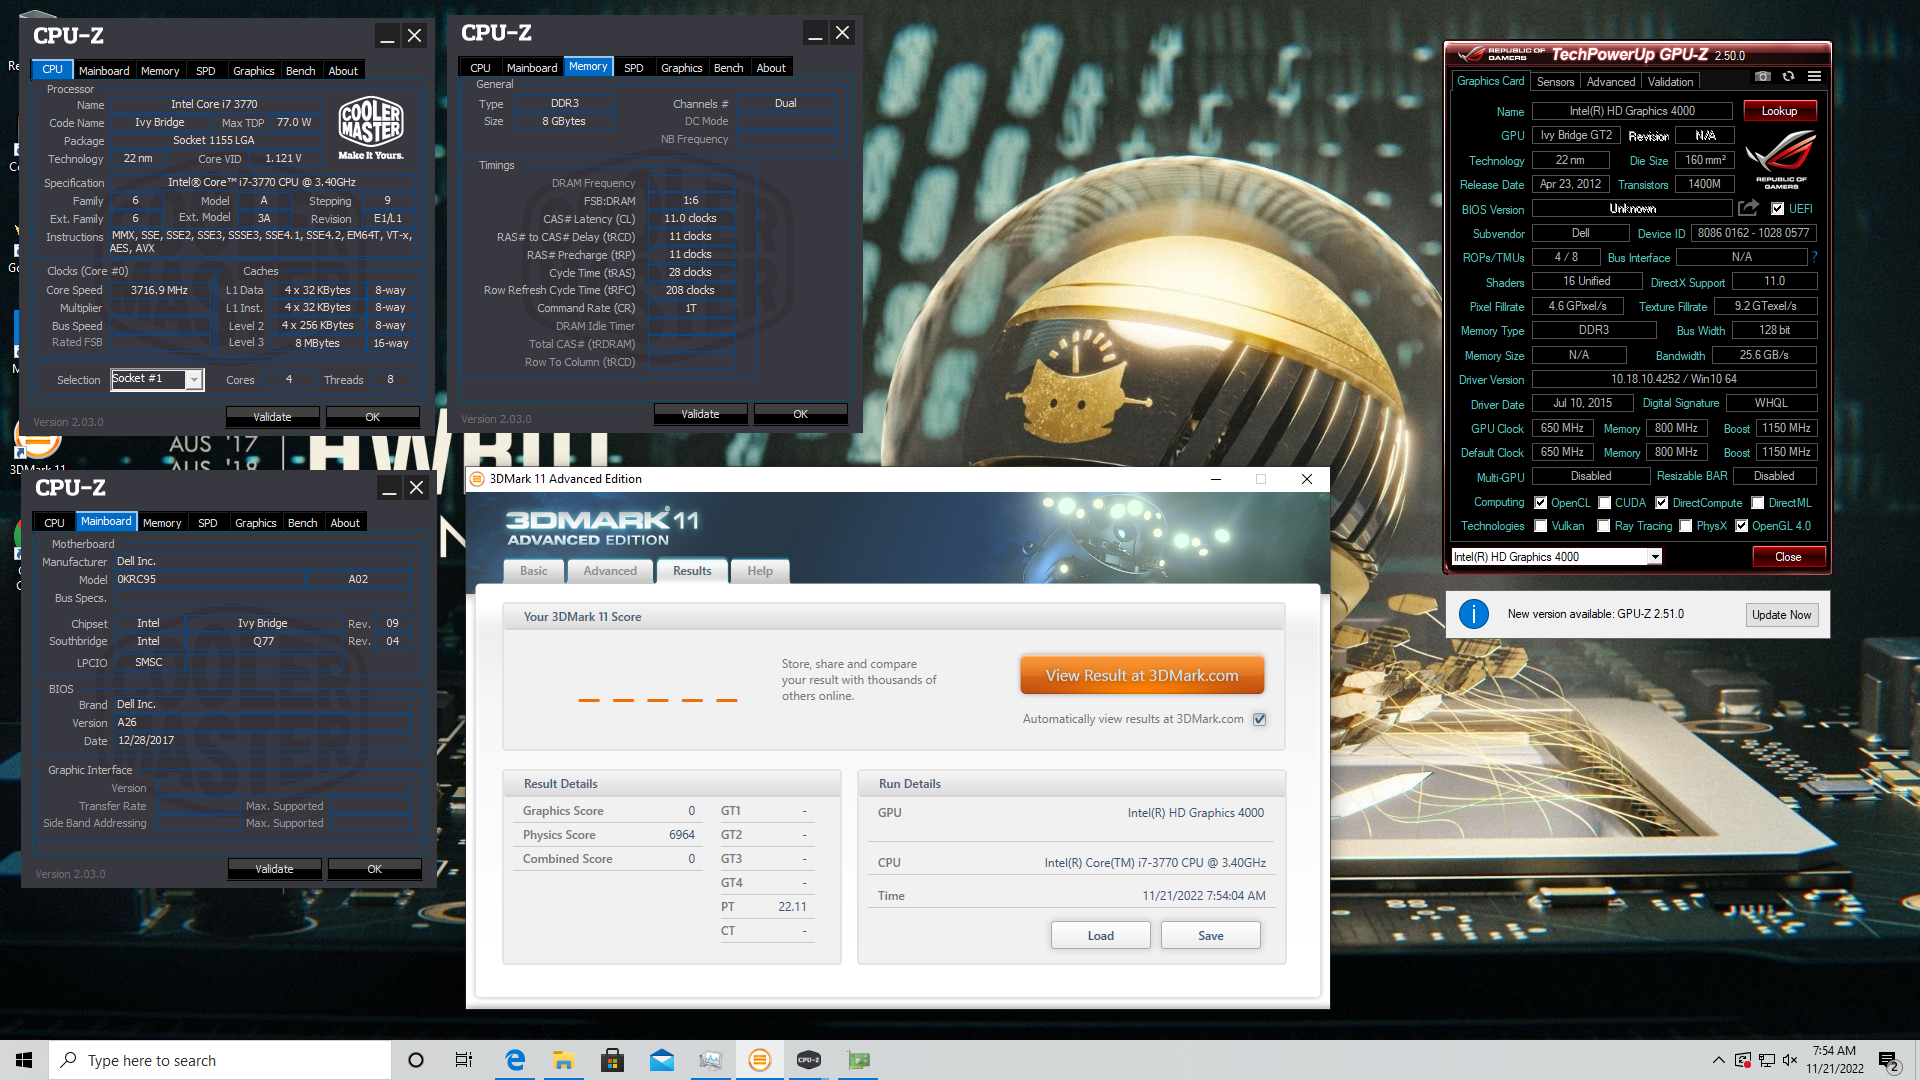Uncheck automatically view results at 3DMark.com
The height and width of the screenshot is (1080, 1920).
click(1259, 719)
